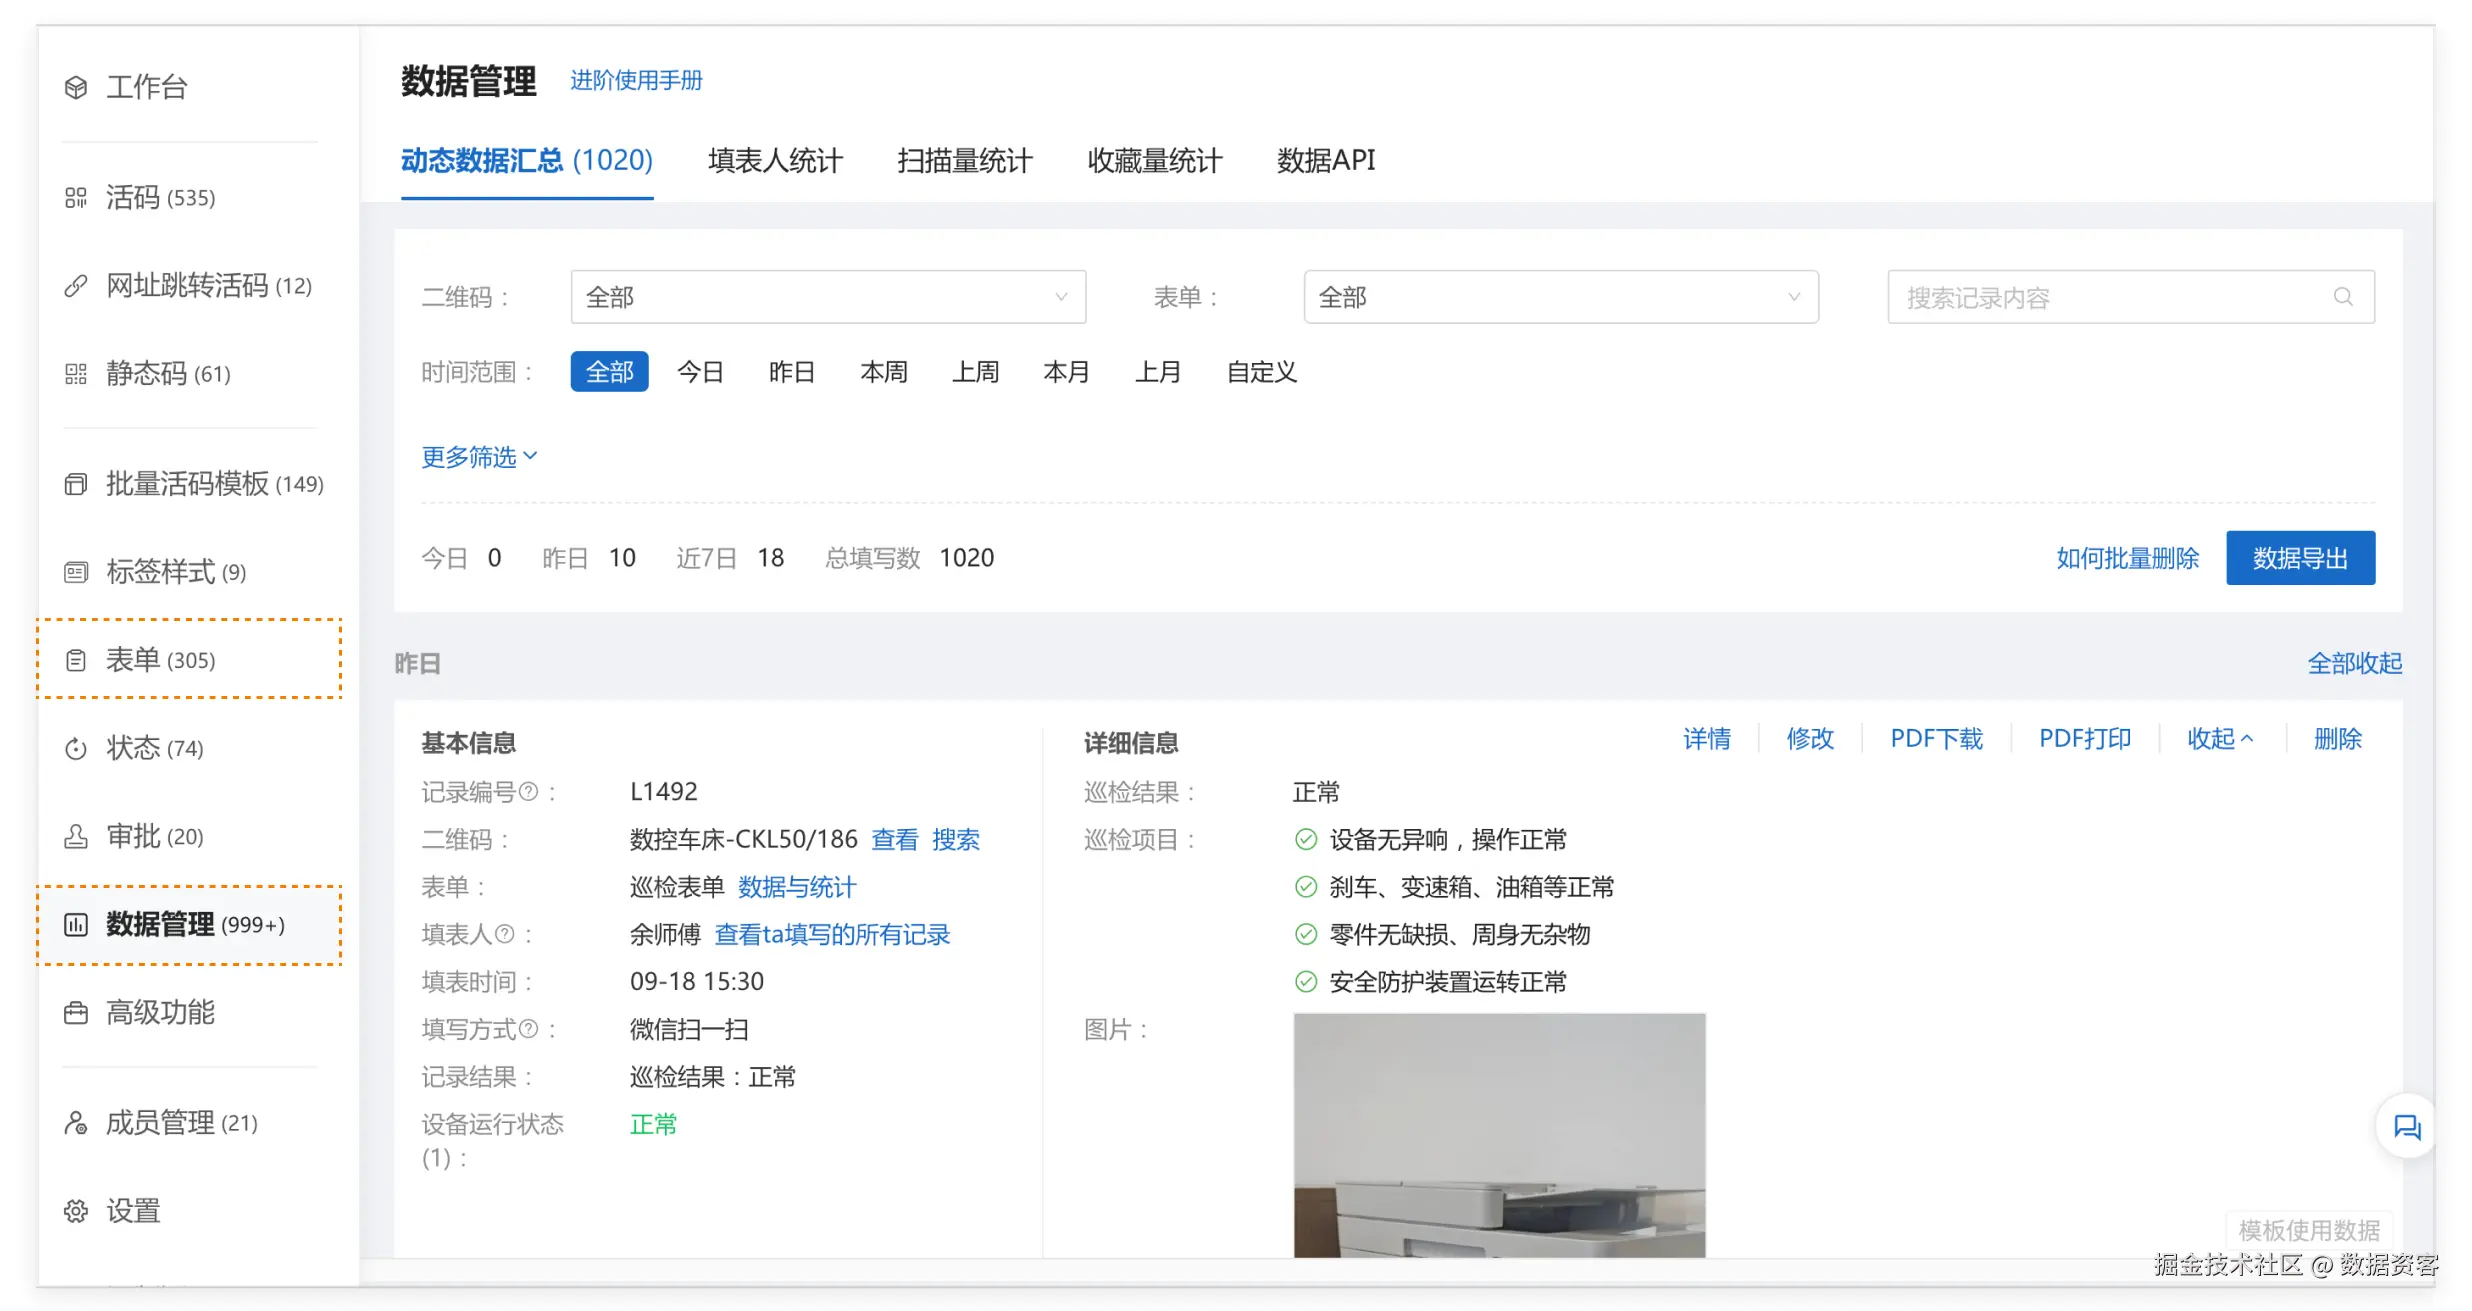Select the 本周 time range filter
Image resolution: width=2472 pixels, height=1311 pixels.
(x=883, y=372)
